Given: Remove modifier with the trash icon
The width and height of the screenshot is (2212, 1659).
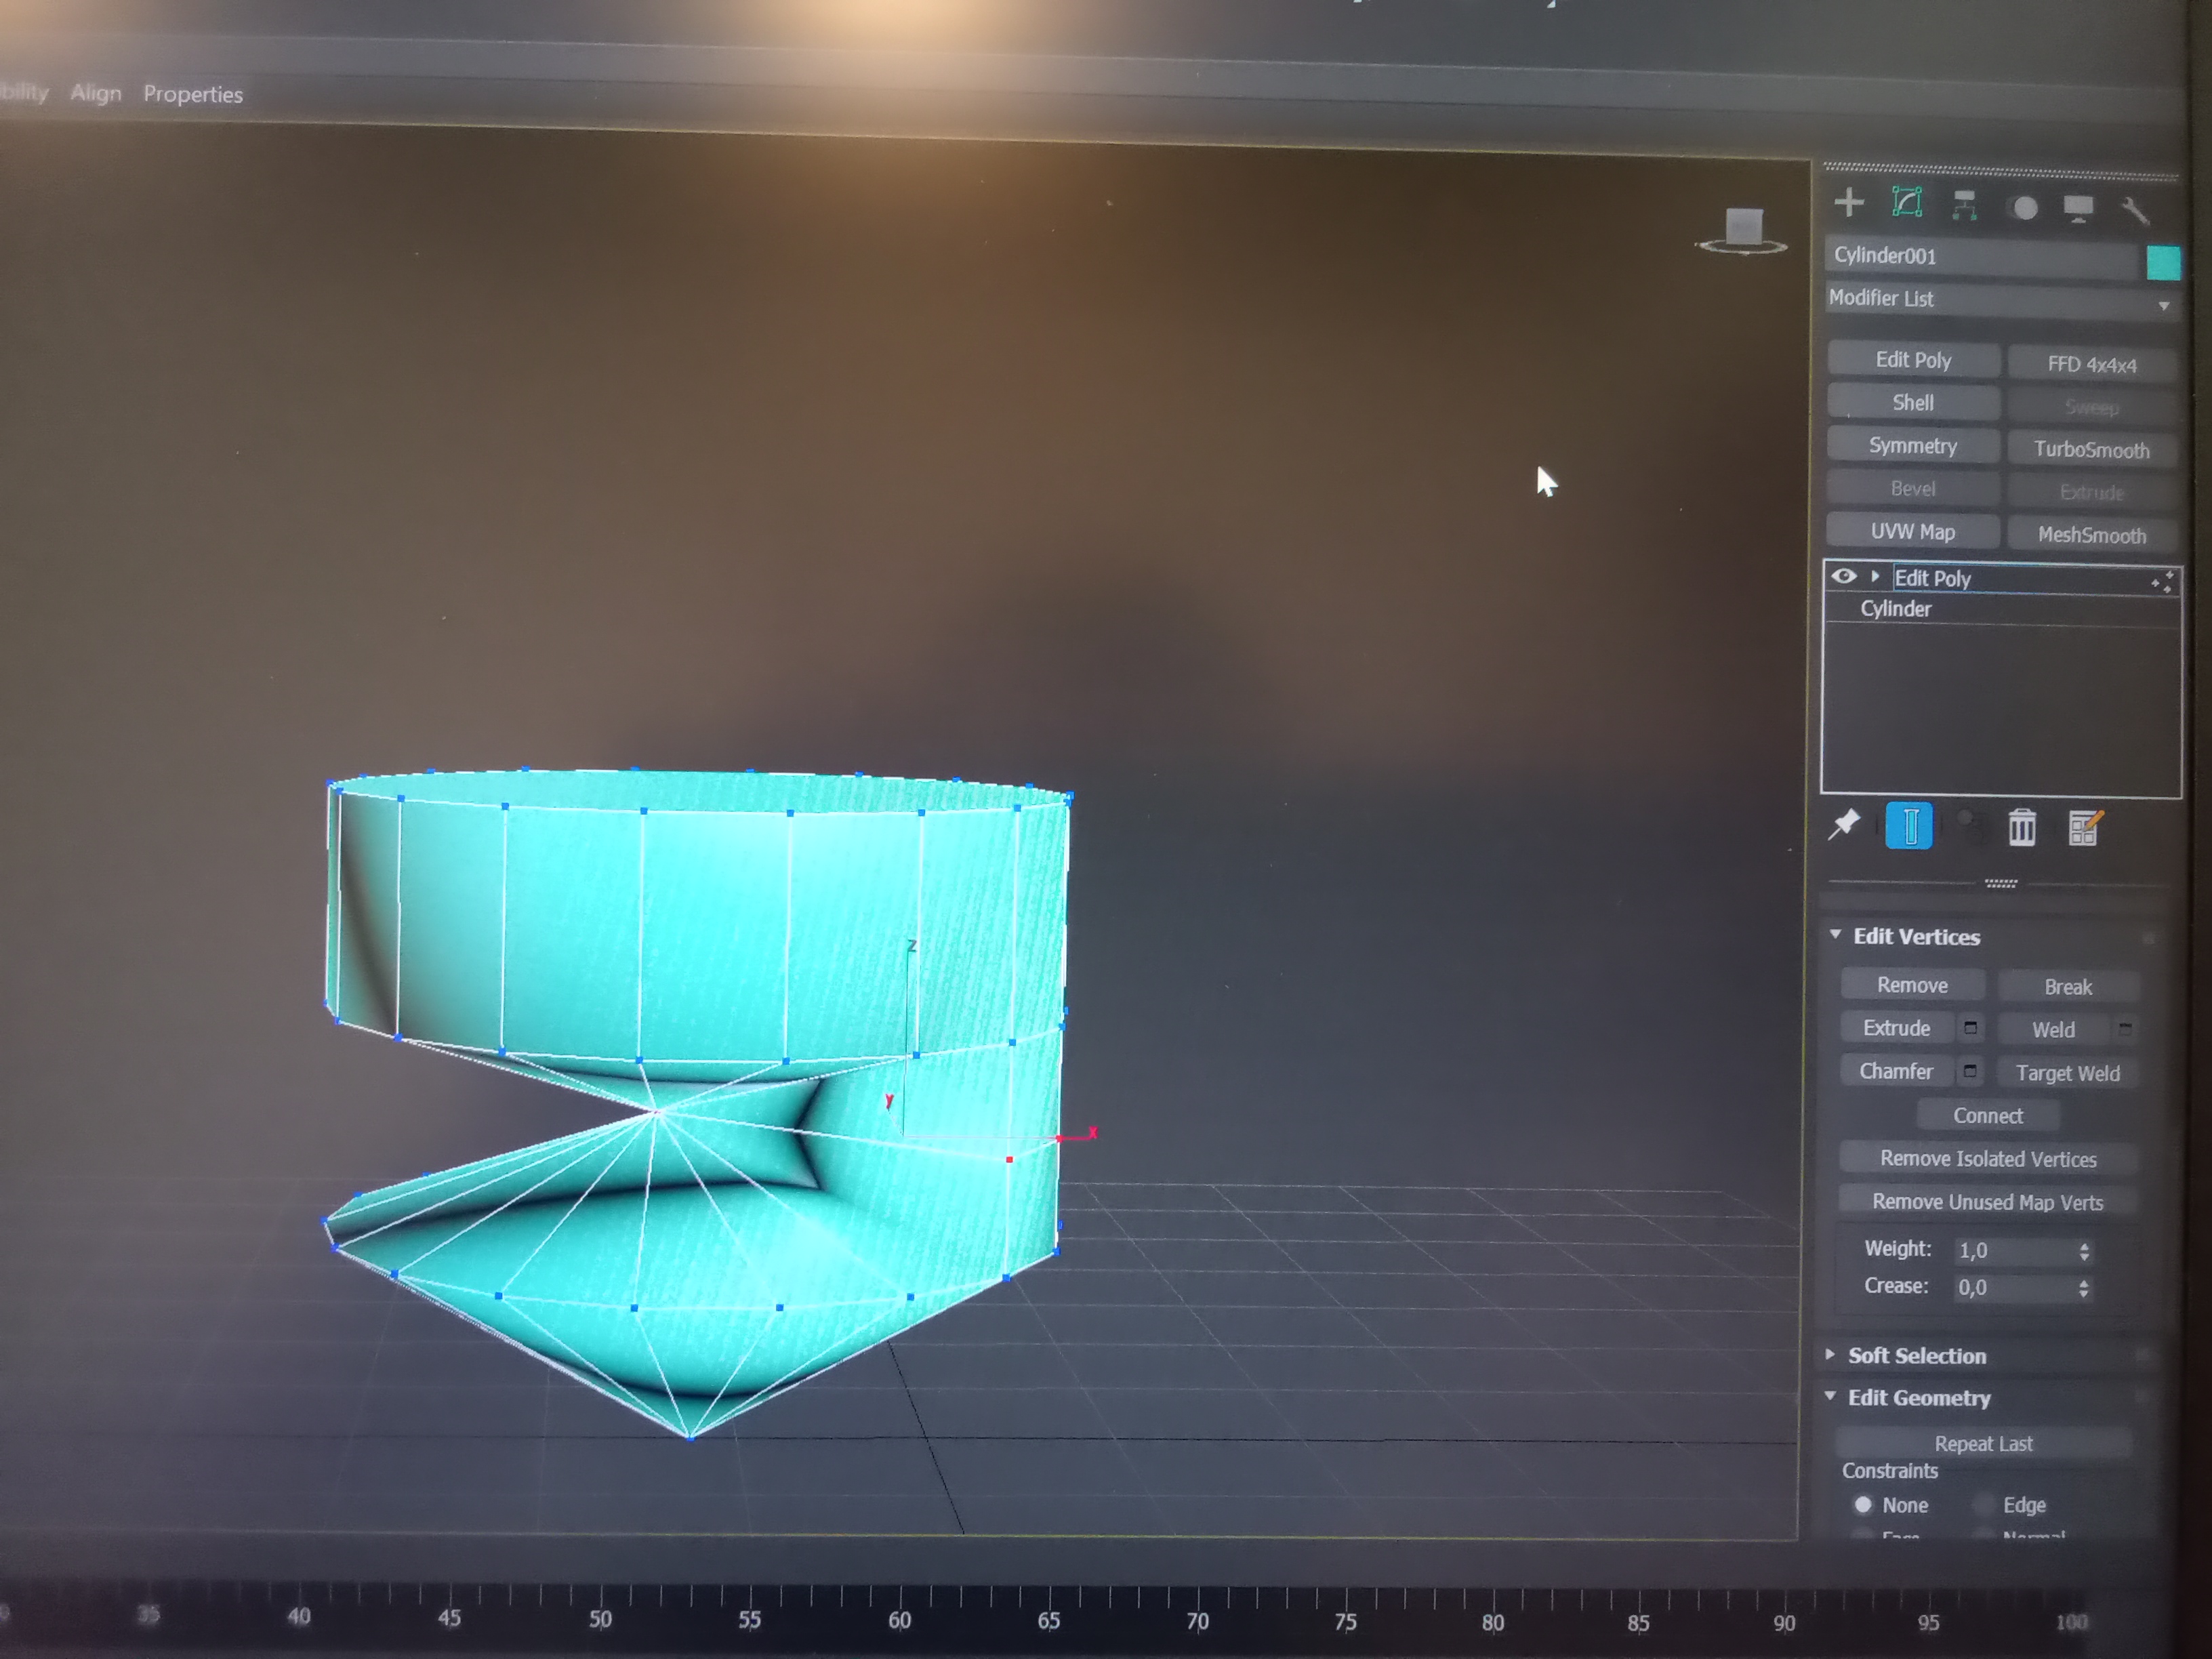Looking at the screenshot, I should click(2022, 828).
